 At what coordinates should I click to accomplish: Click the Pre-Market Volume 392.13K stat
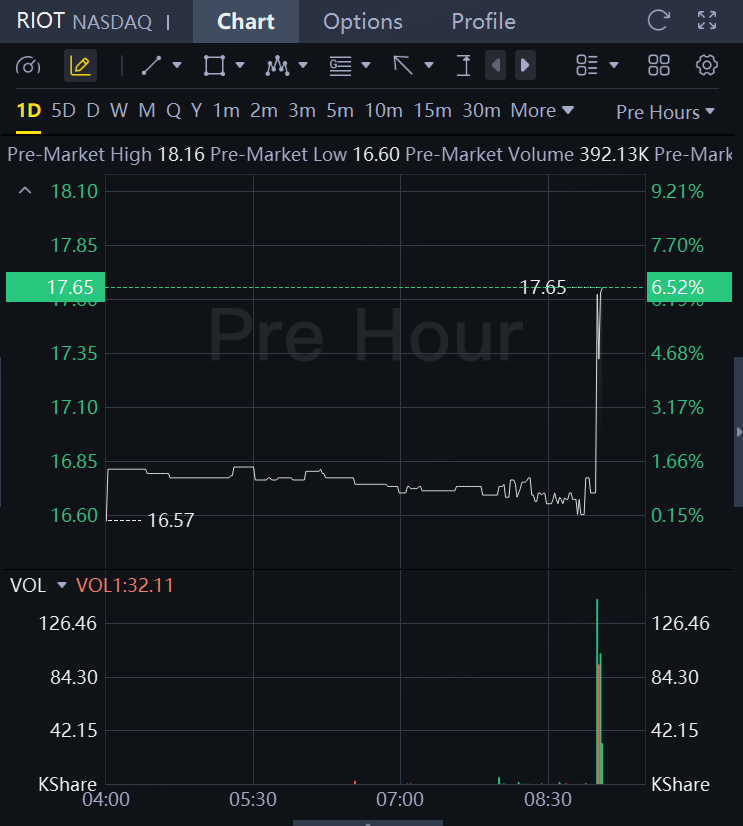[x=527, y=154]
